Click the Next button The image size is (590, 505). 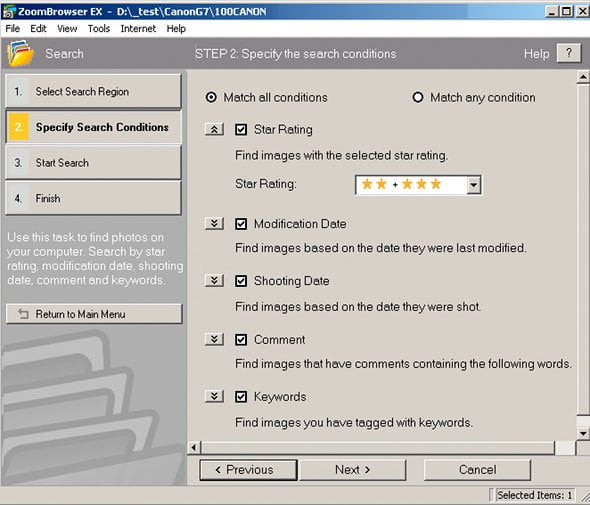(x=353, y=470)
